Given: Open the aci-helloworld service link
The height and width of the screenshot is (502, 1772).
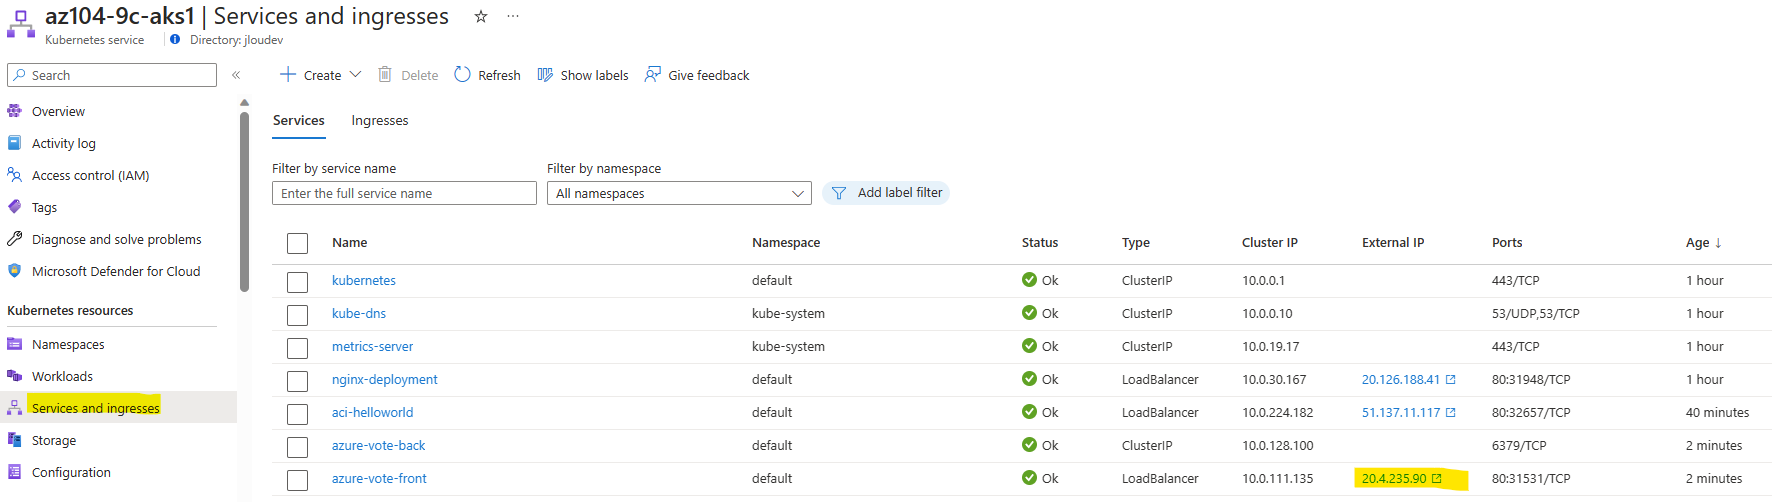Looking at the screenshot, I should point(372,412).
